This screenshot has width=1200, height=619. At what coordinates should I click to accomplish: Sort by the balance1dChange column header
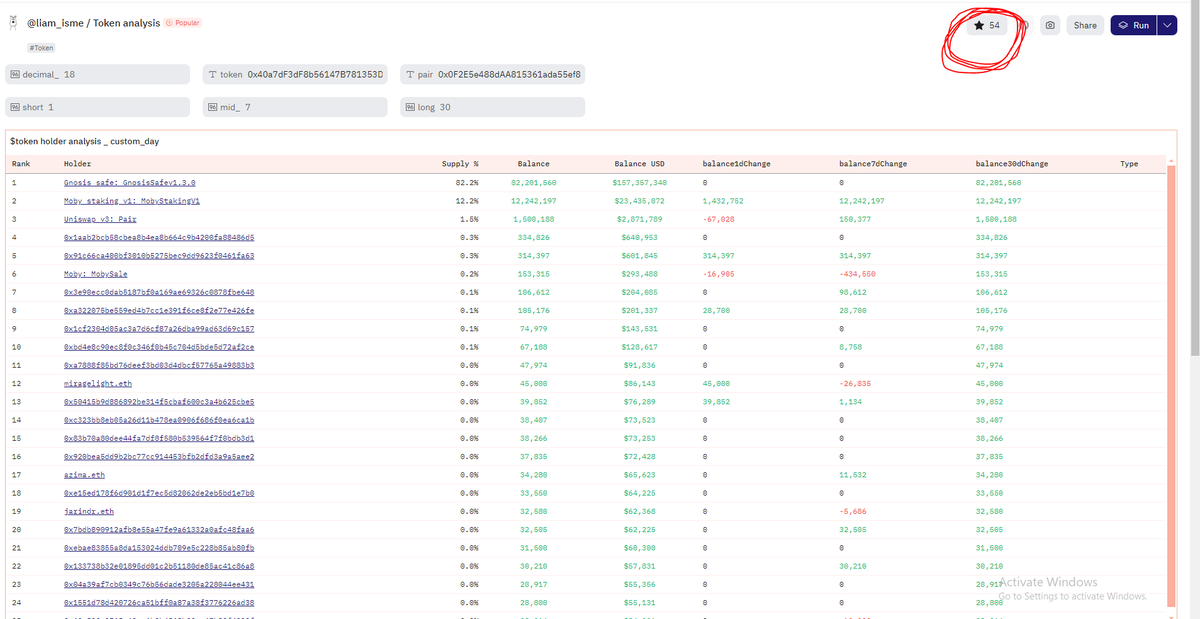pos(737,163)
